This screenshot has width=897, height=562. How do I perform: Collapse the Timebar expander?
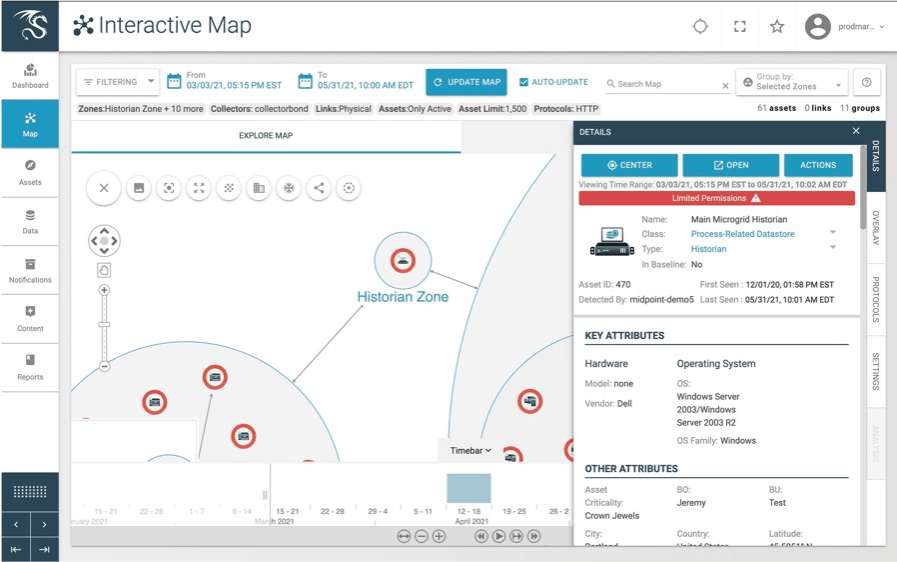470,450
